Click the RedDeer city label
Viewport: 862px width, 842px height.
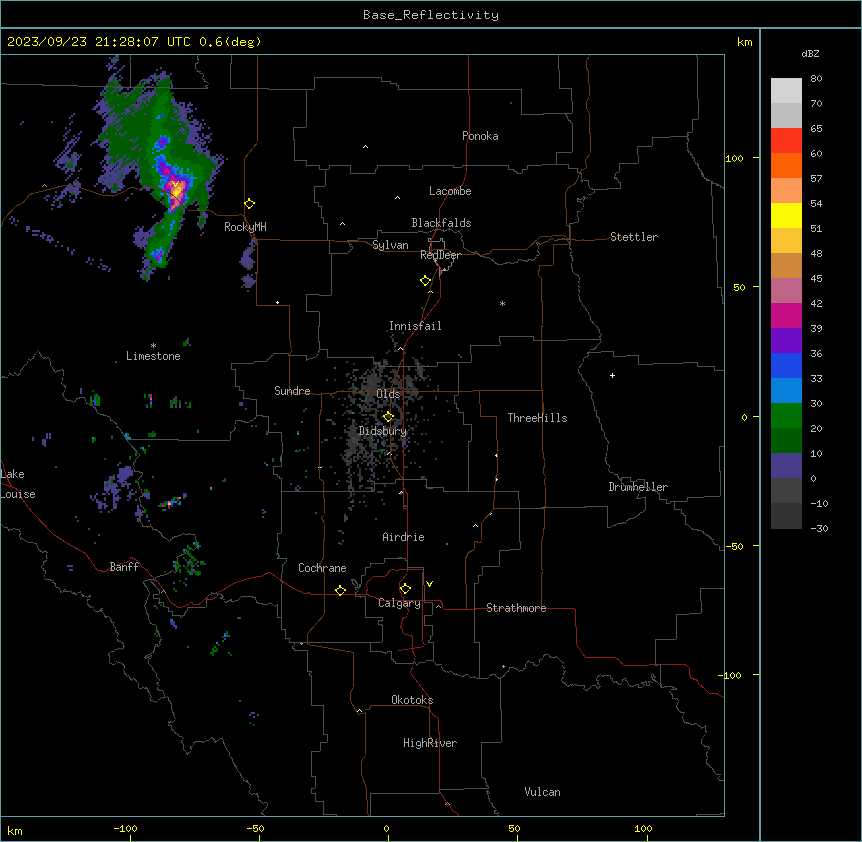440,255
